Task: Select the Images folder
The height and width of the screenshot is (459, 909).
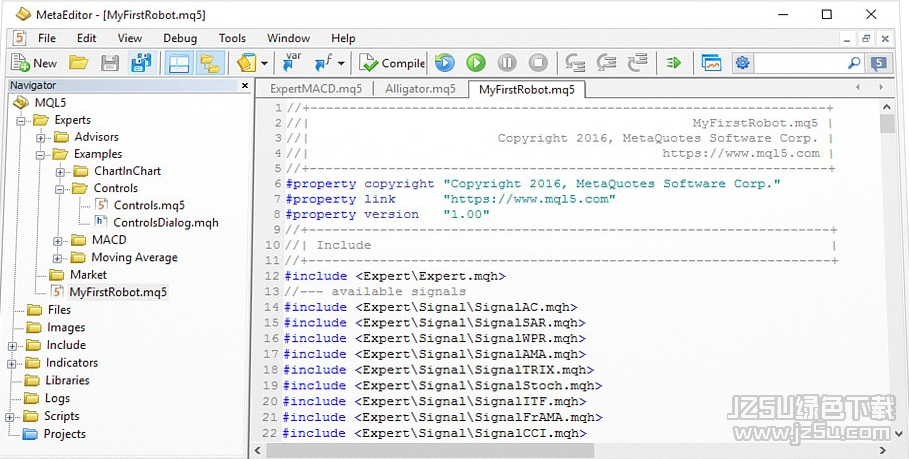Action: click(x=66, y=327)
